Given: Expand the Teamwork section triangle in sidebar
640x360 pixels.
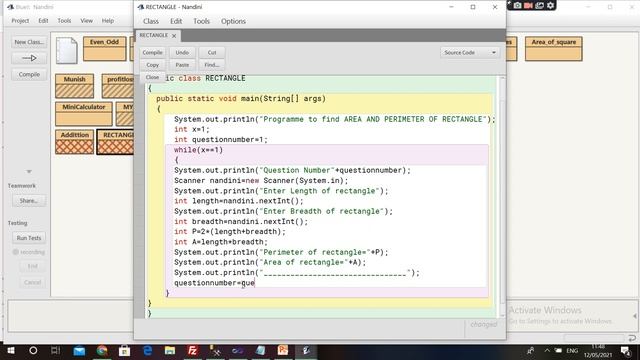Looking at the screenshot, I should pyautogui.click(x=29, y=171).
